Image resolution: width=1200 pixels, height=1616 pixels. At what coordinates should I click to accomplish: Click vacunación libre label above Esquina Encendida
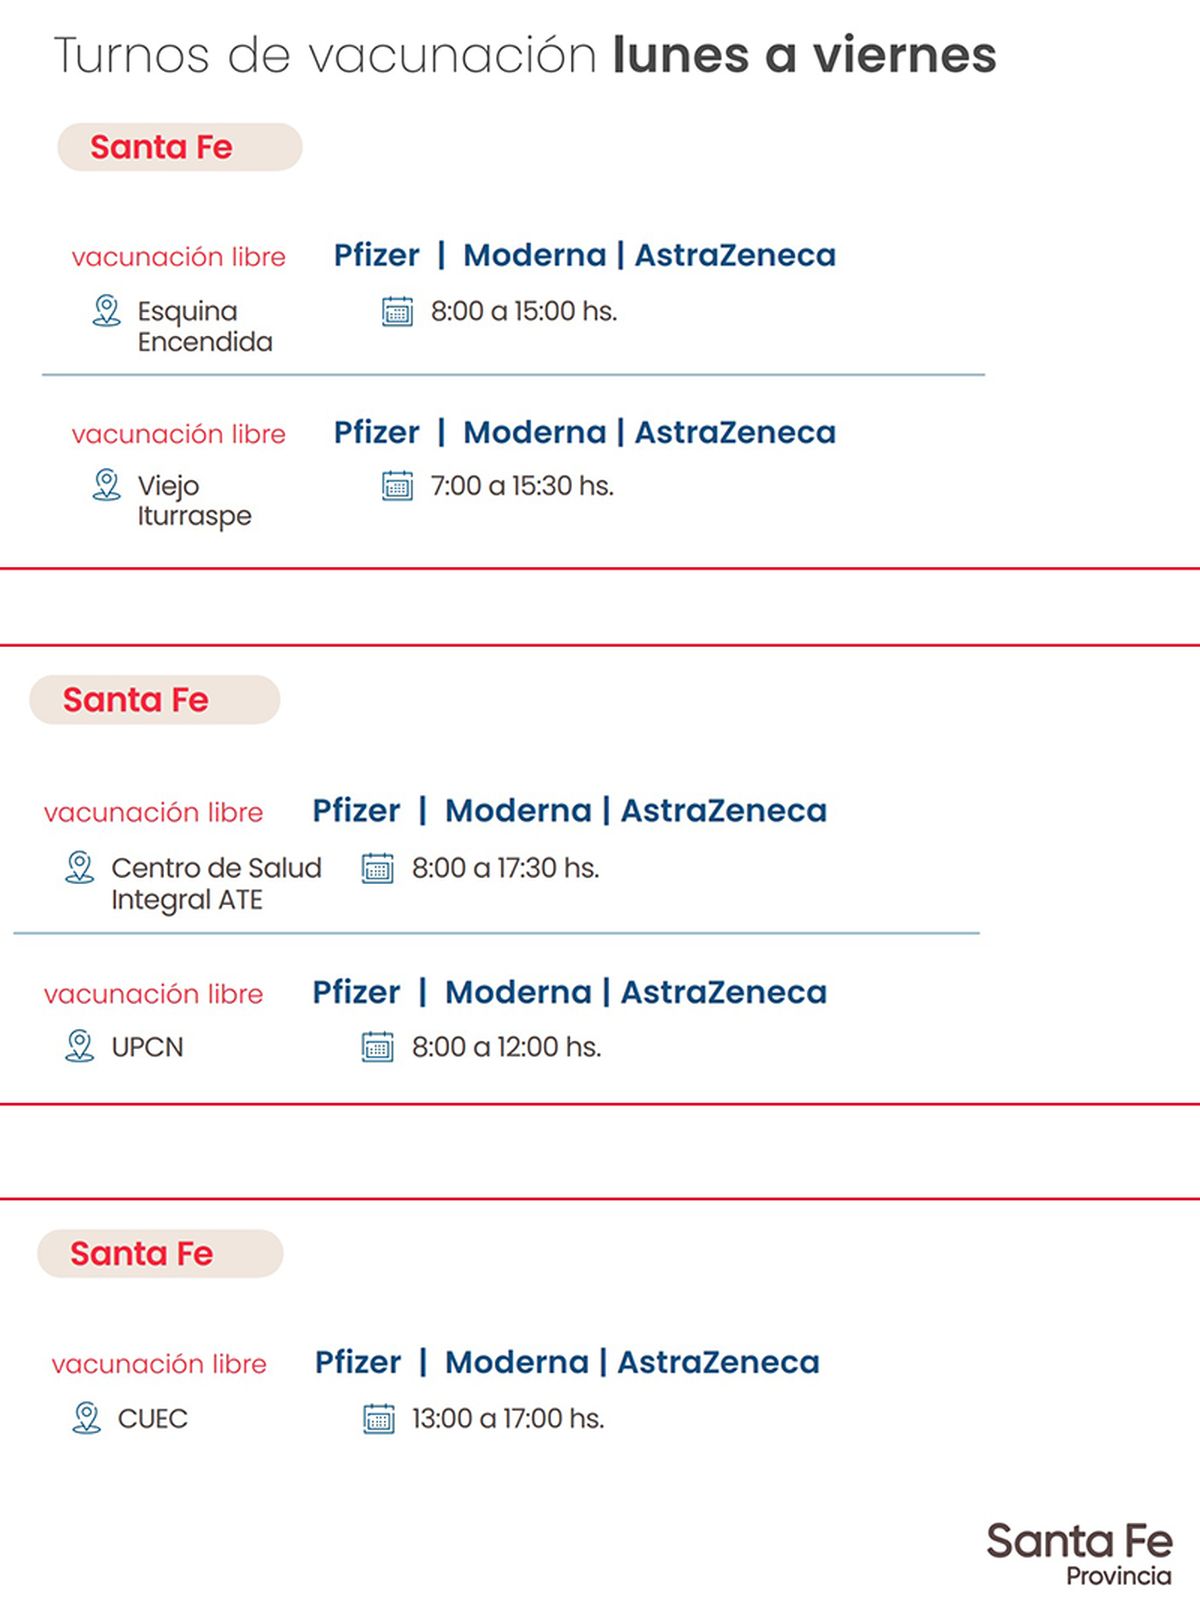point(179,257)
